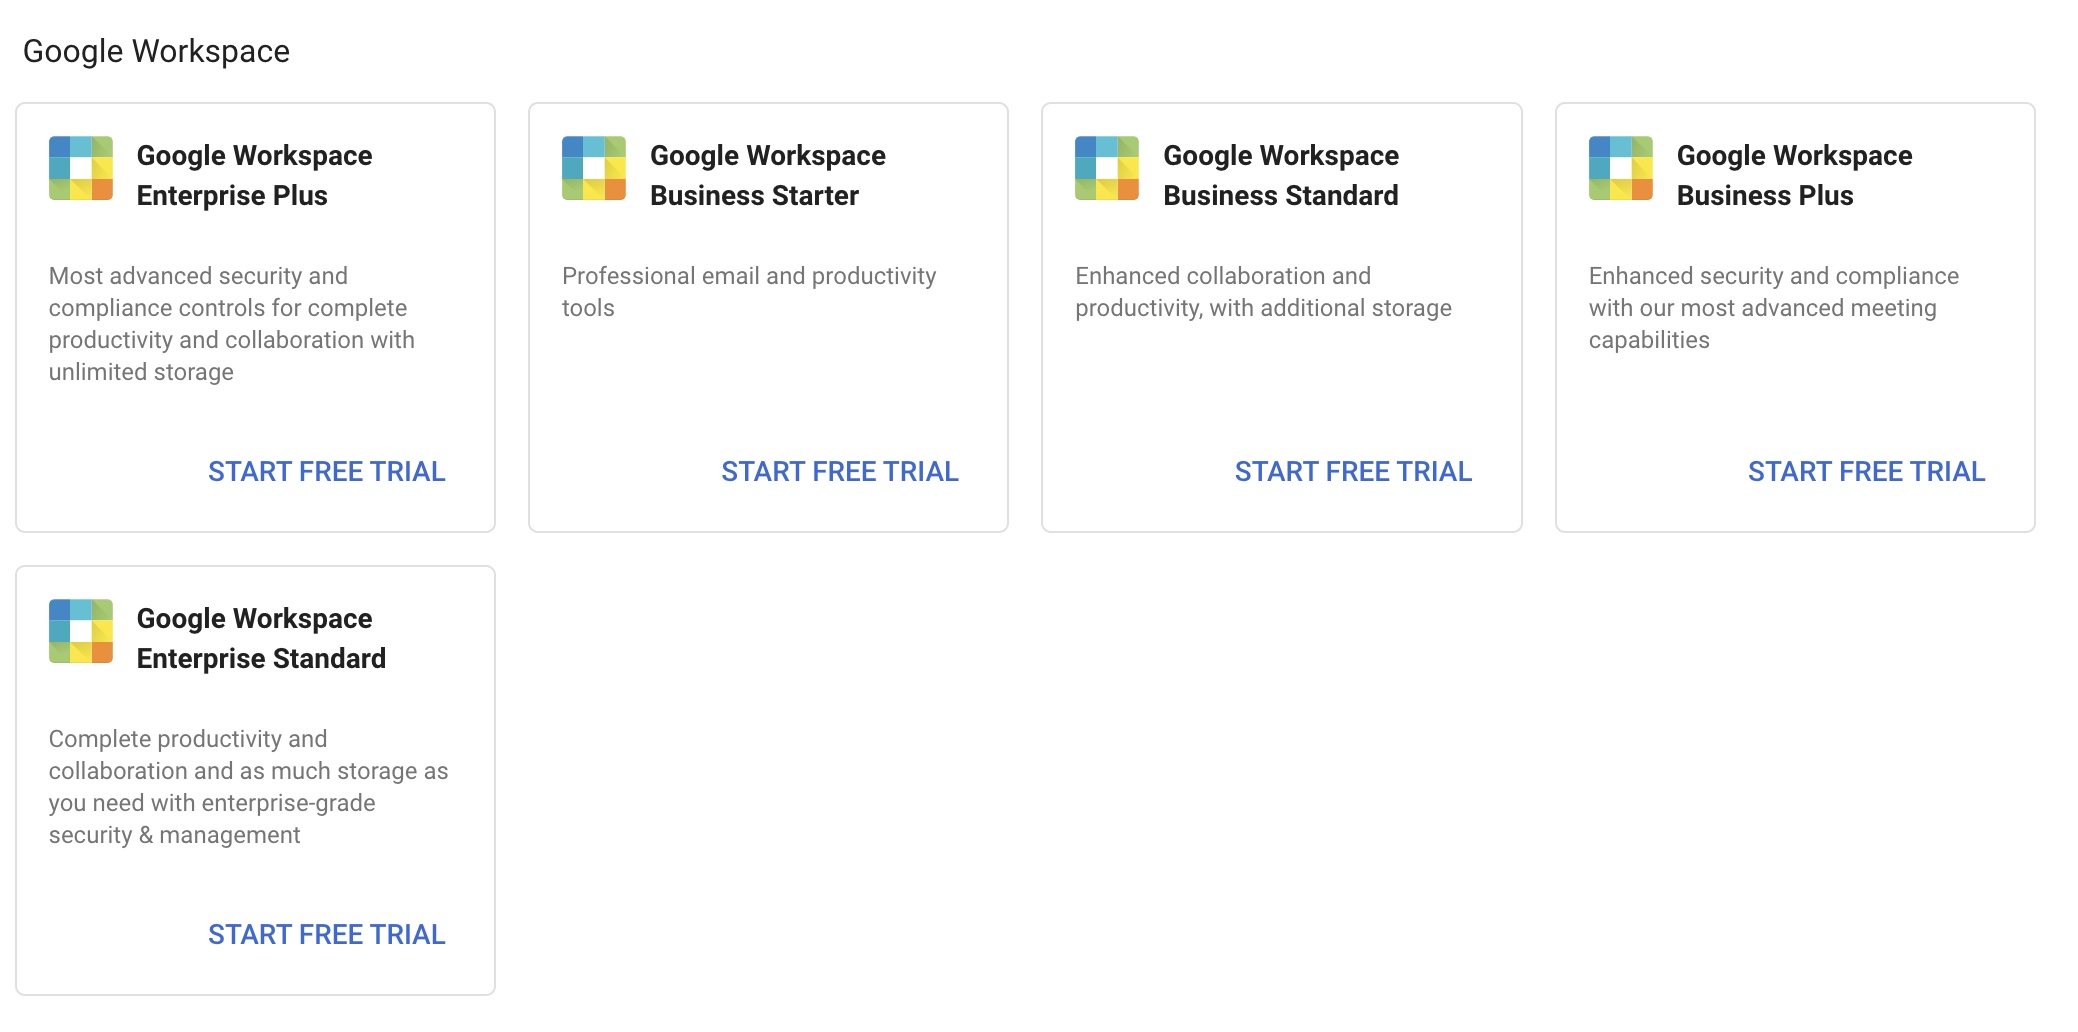Open the Google Workspace Business Standard title
The image size is (2078, 1032).
(1281, 175)
